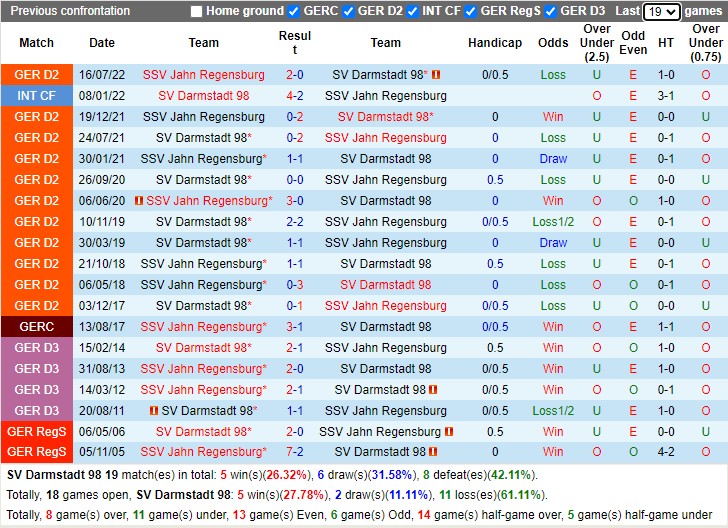Select GER D3 label dated 15/02/14
Screen dimensions: 728x528
pos(37,347)
